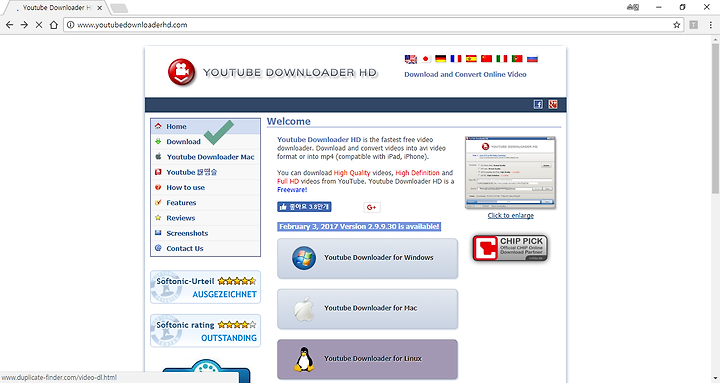Click the Softonic rating OUTSTANDING badge
720x383 pixels.
205,331
